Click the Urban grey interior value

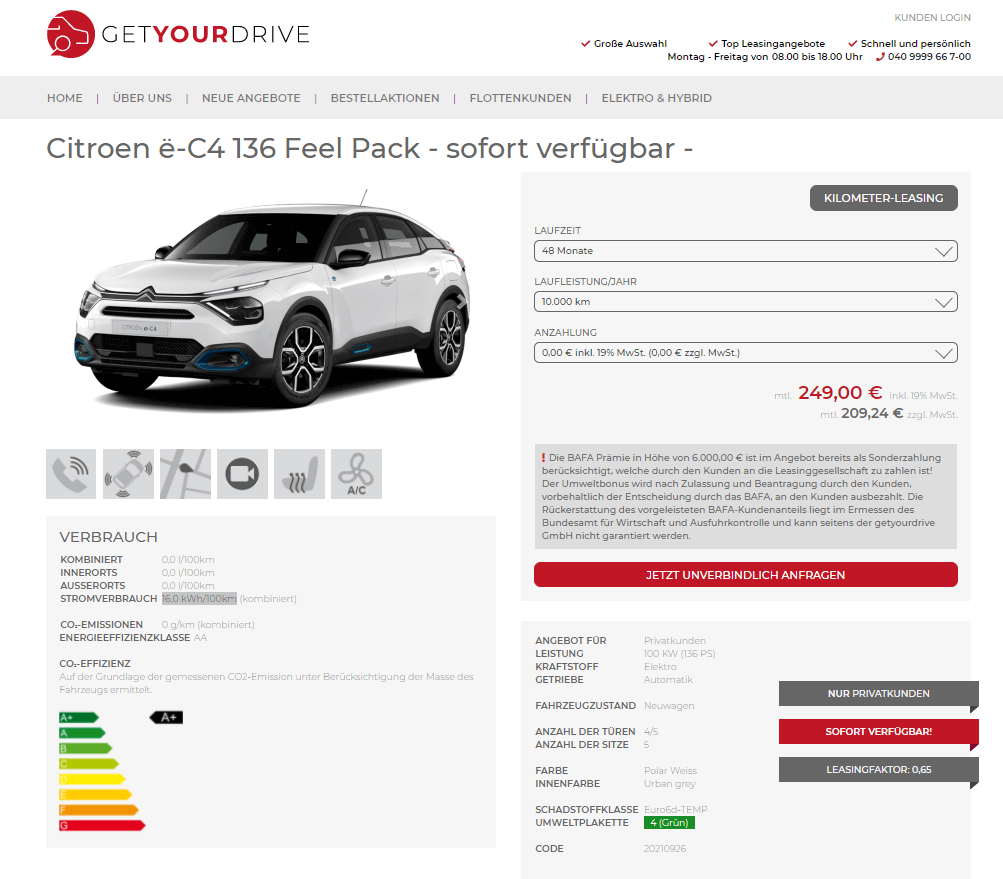670,784
